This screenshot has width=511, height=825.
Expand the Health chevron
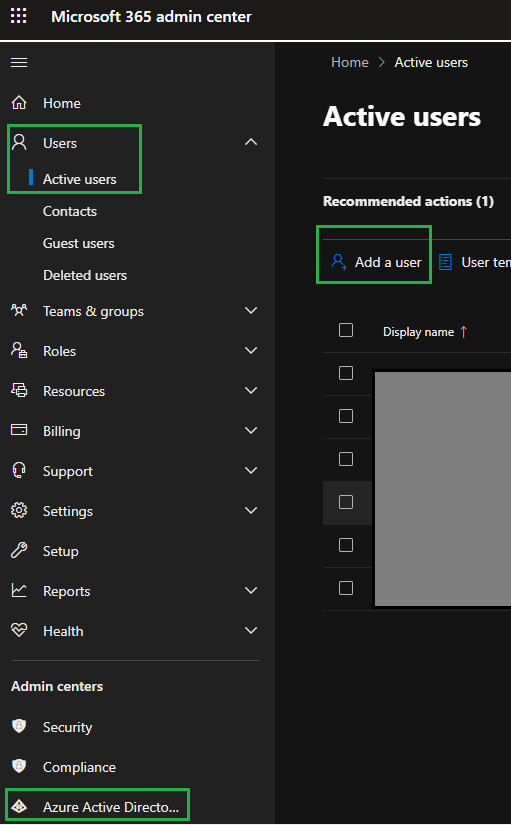[x=251, y=630]
